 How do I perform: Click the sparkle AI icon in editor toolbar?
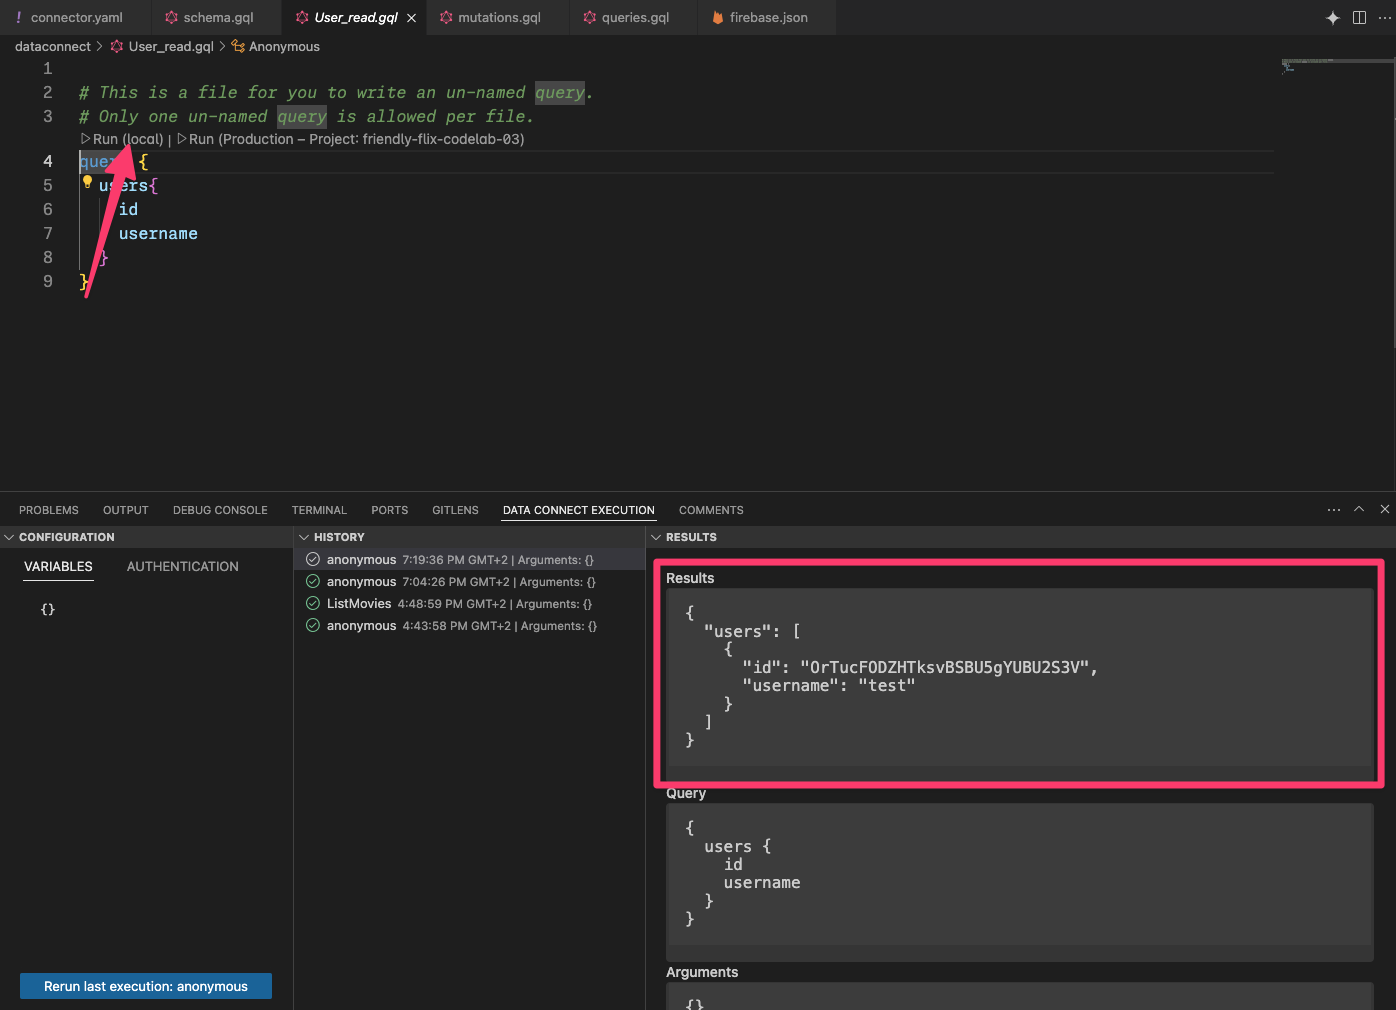point(1332,18)
